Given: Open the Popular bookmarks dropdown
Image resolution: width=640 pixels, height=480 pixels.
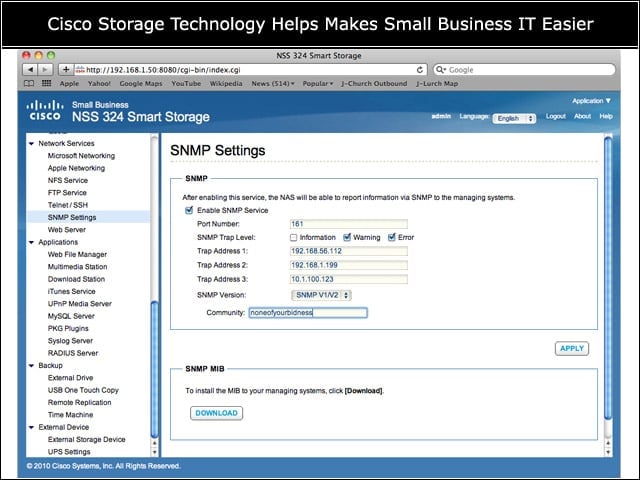Looking at the screenshot, I should (318, 83).
